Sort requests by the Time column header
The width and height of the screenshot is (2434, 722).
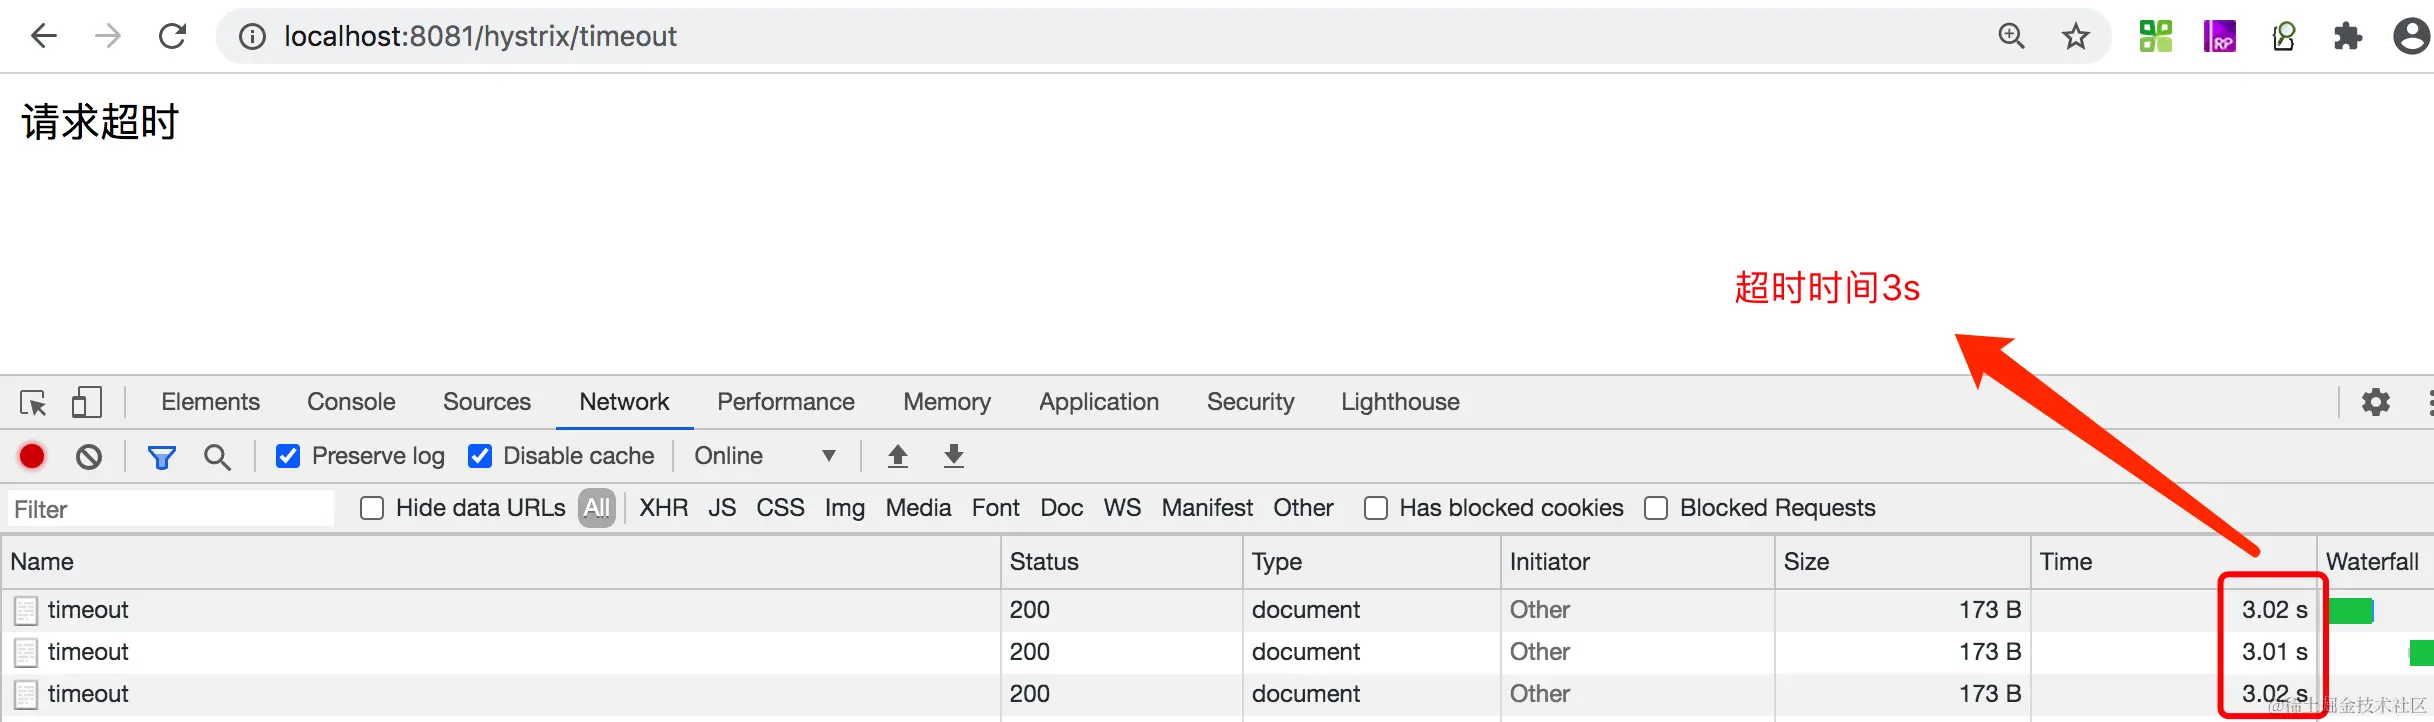[x=2066, y=562]
